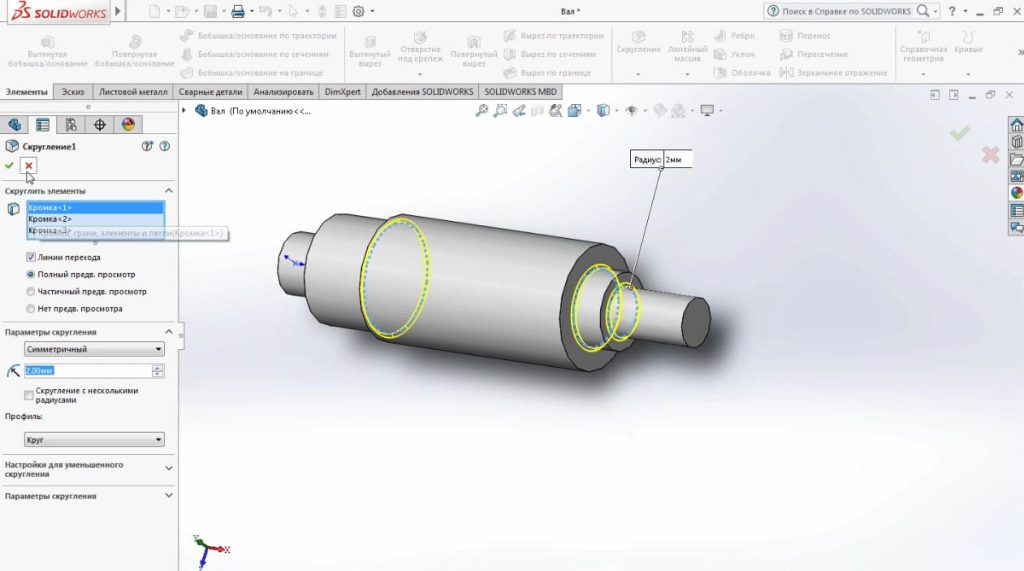The image size is (1024, 571).
Task: Open the 'Добавления SOLIDWORKS' tab
Action: pos(423,92)
